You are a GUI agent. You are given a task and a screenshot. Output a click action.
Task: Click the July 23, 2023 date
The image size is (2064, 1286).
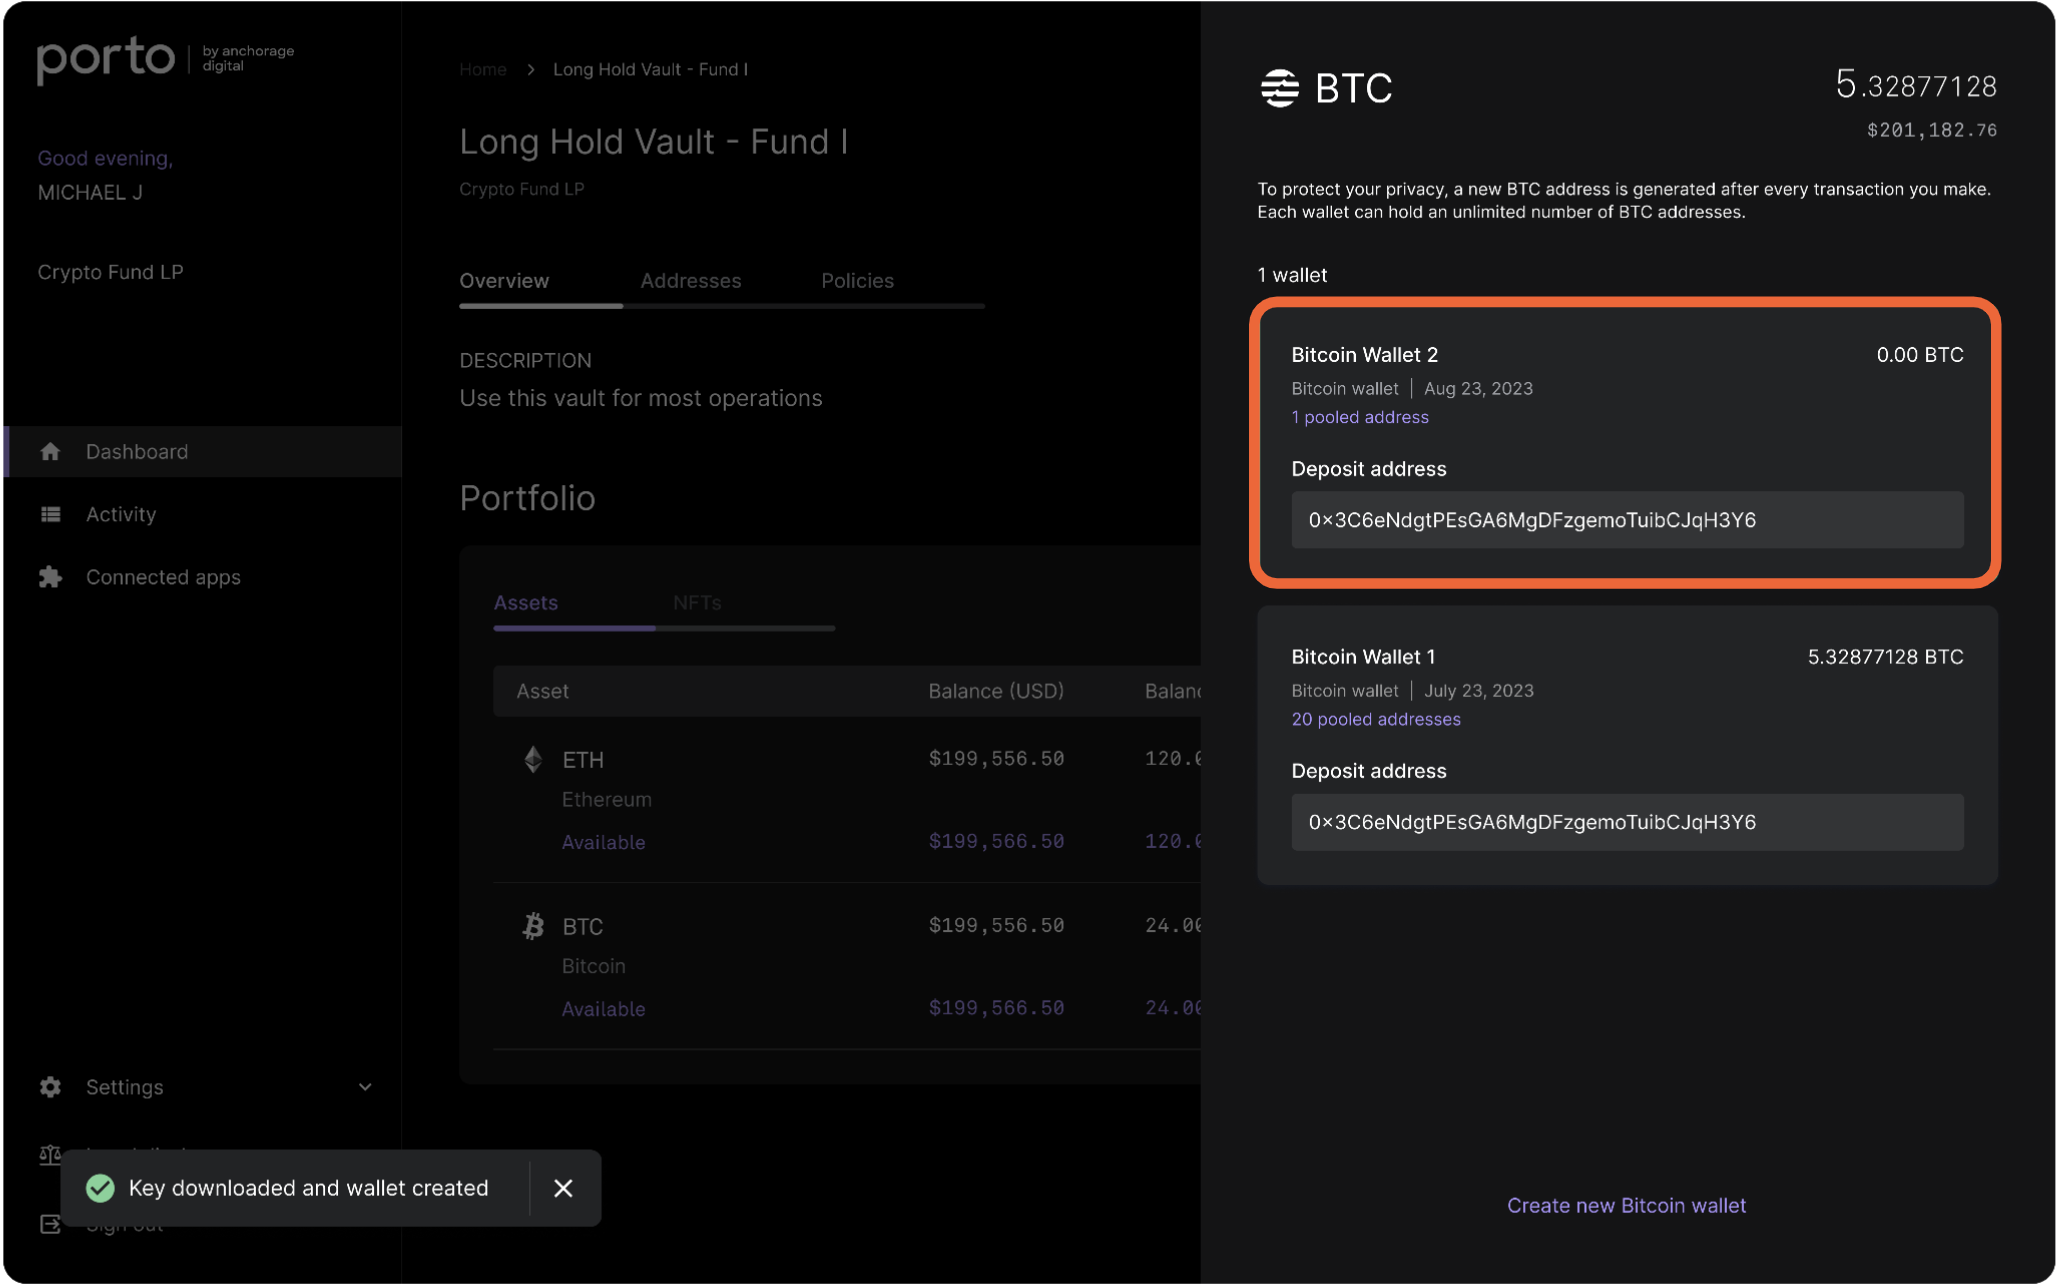click(1479, 691)
